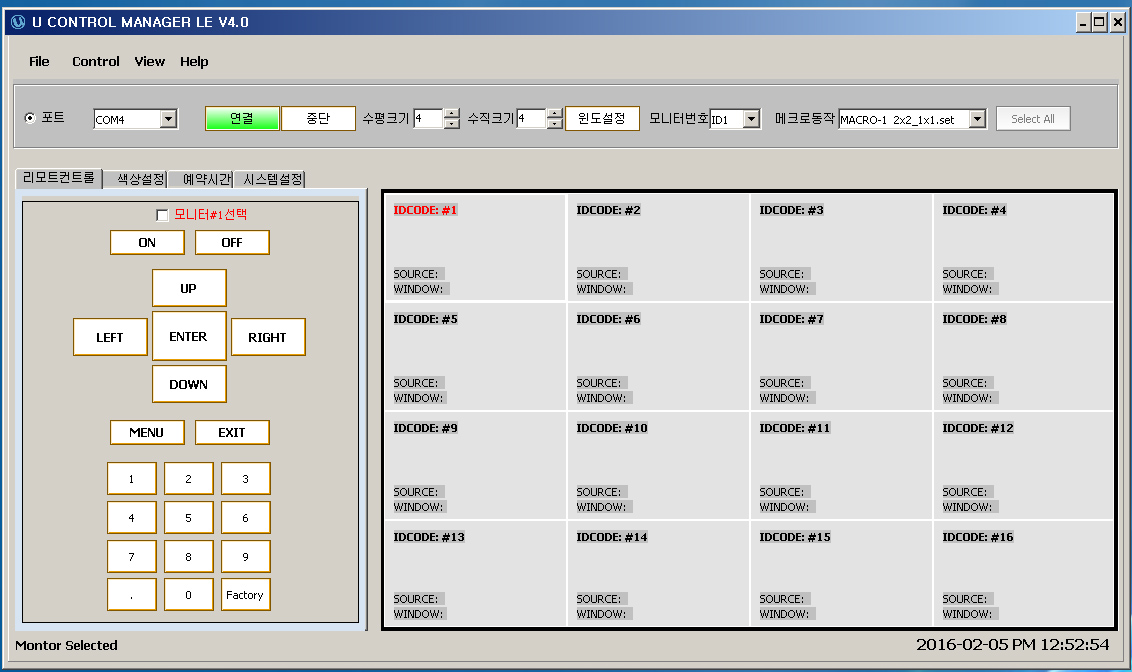Click the RIGHT remote button
The width and height of the screenshot is (1132, 672).
268,337
